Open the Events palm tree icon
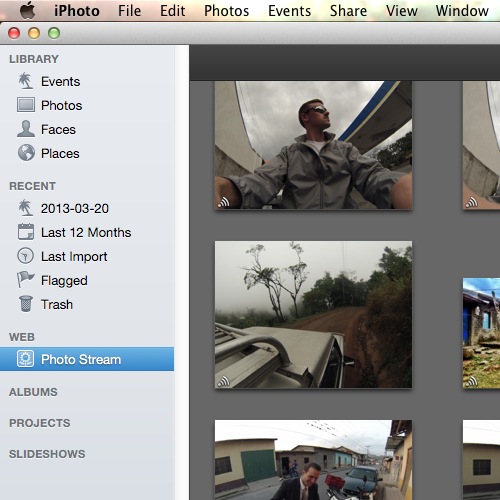 (x=26, y=81)
